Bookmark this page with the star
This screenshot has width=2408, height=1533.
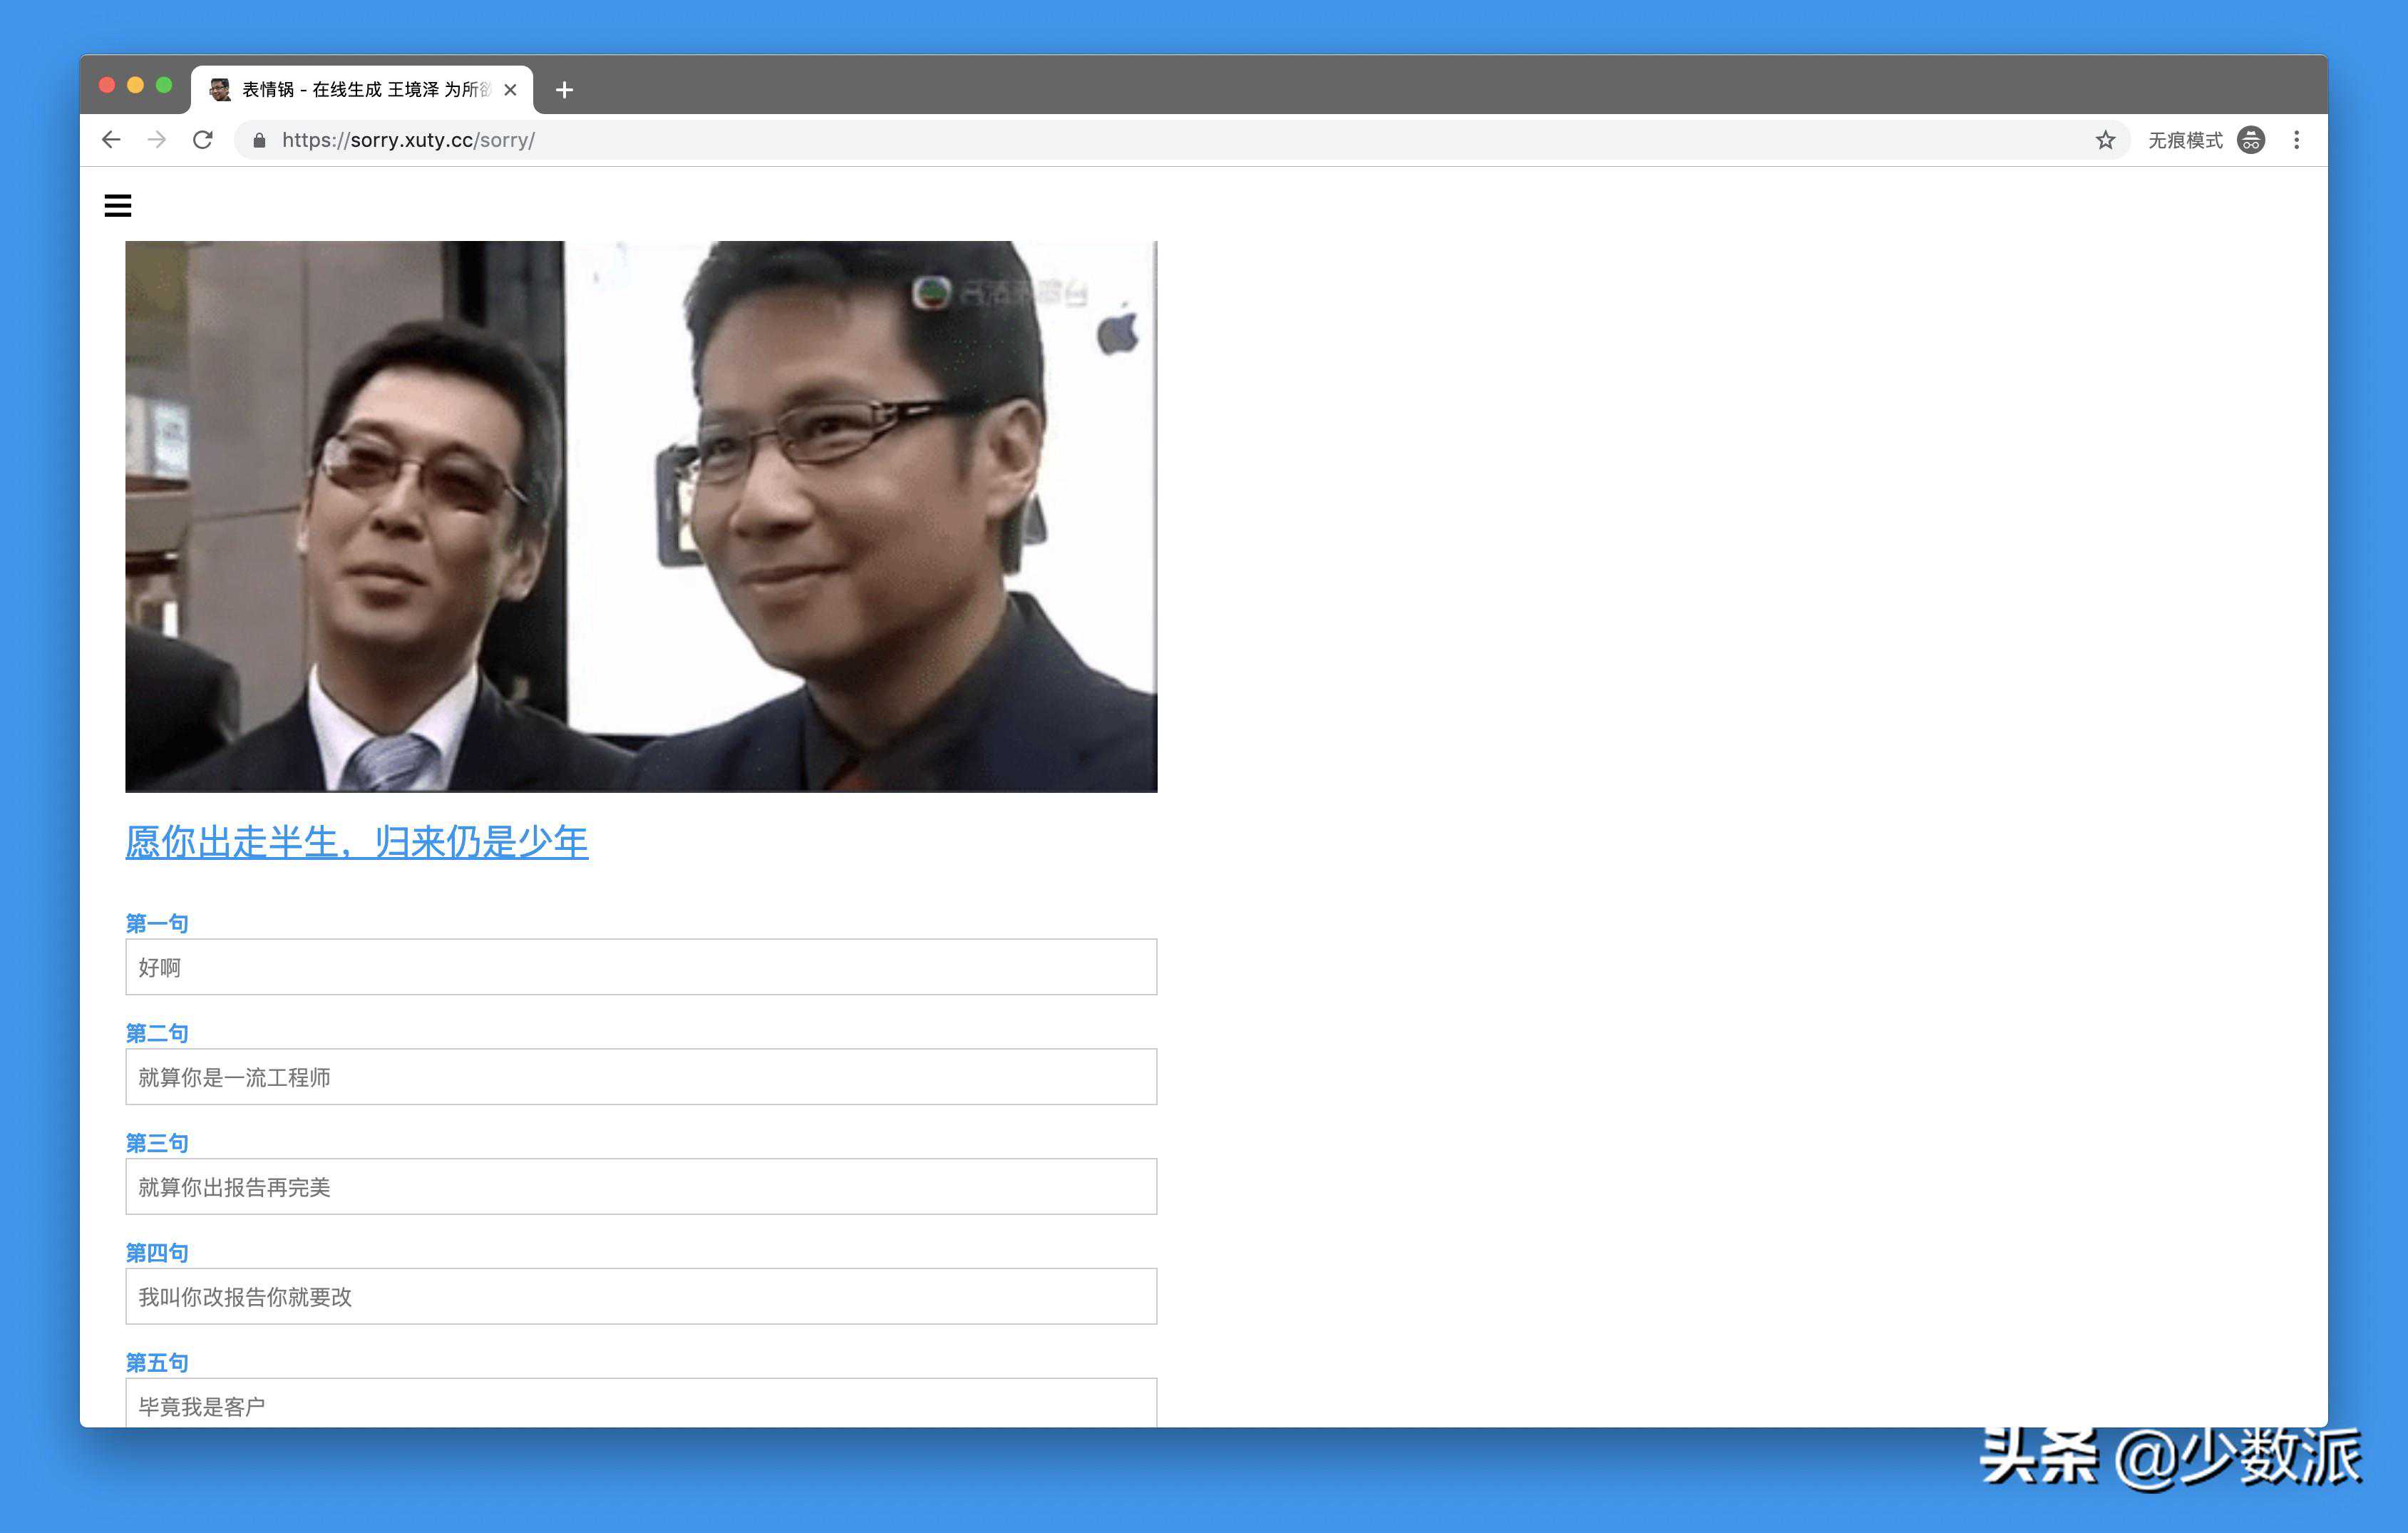(x=2105, y=140)
